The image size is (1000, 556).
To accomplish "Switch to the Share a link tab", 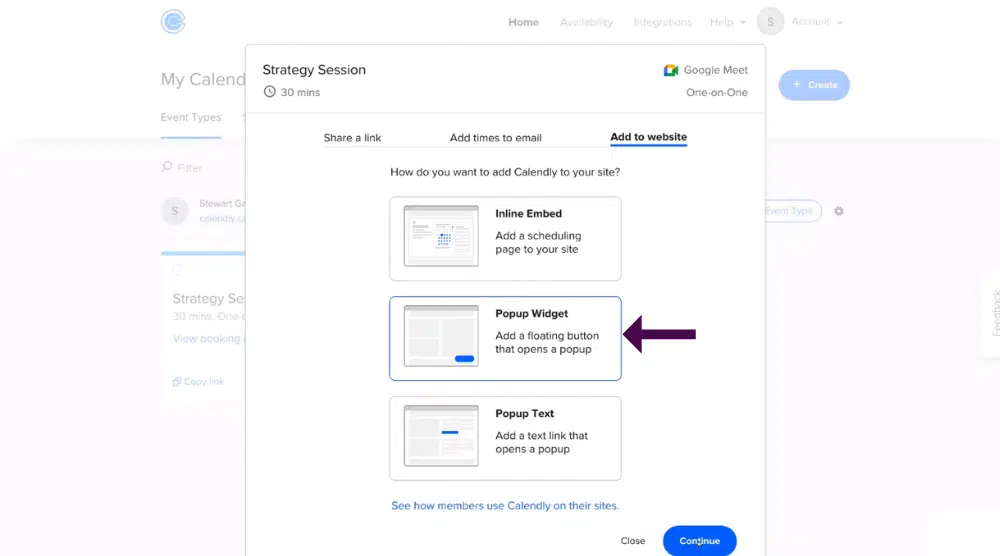I will coord(352,138).
